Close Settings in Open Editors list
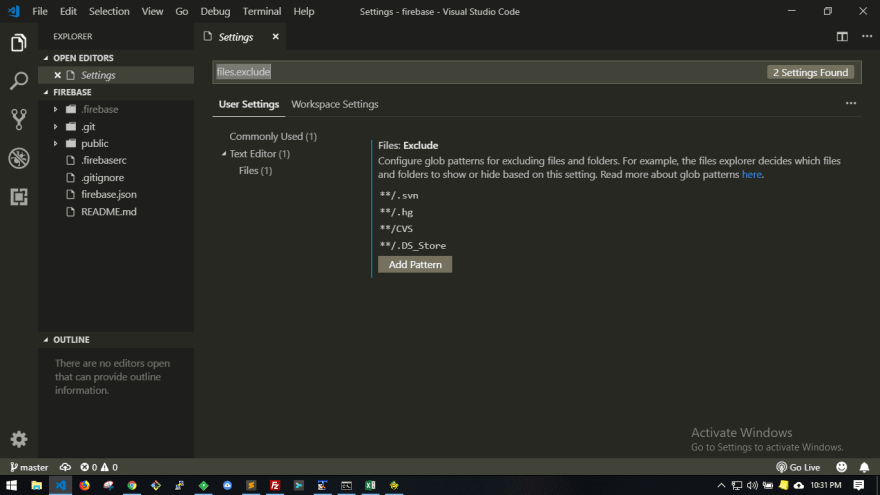The height and width of the screenshot is (495, 880). tap(57, 75)
